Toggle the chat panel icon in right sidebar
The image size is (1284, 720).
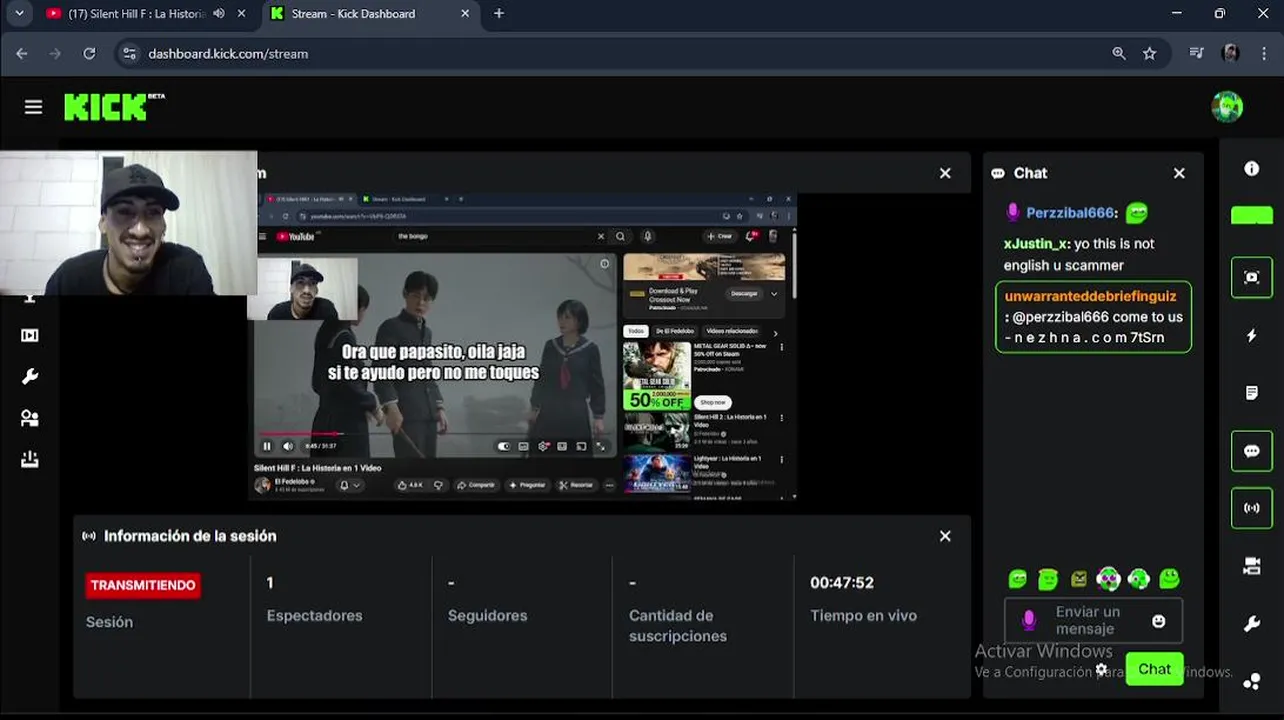pos(1251,451)
